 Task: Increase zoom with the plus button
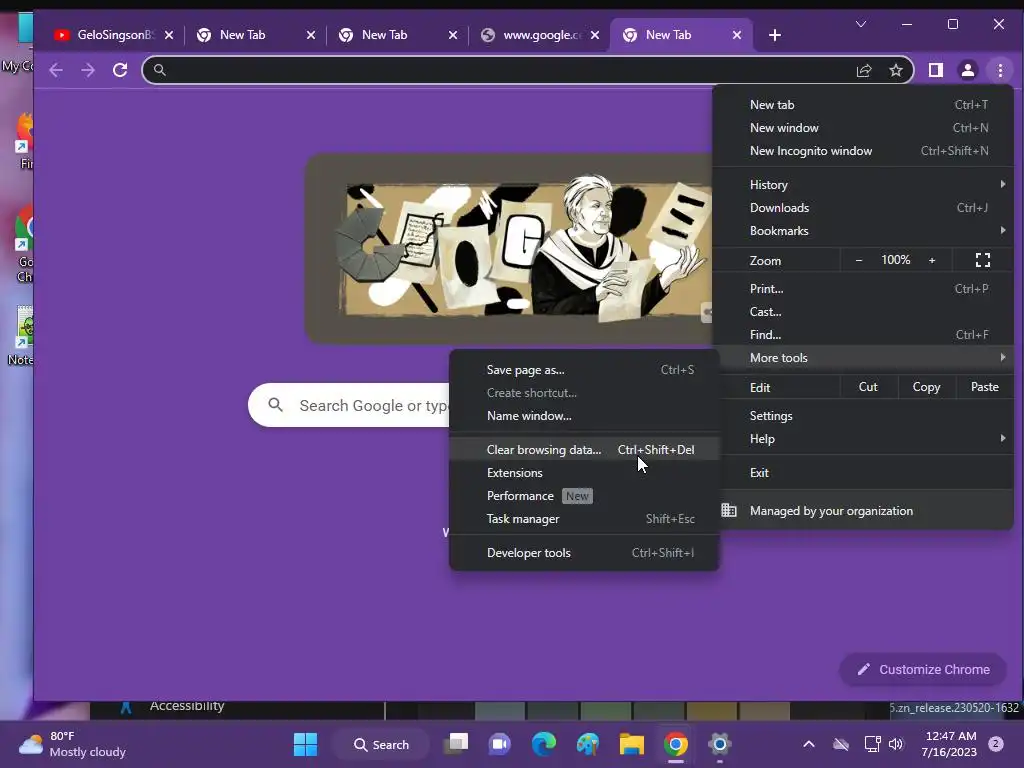[932, 260]
